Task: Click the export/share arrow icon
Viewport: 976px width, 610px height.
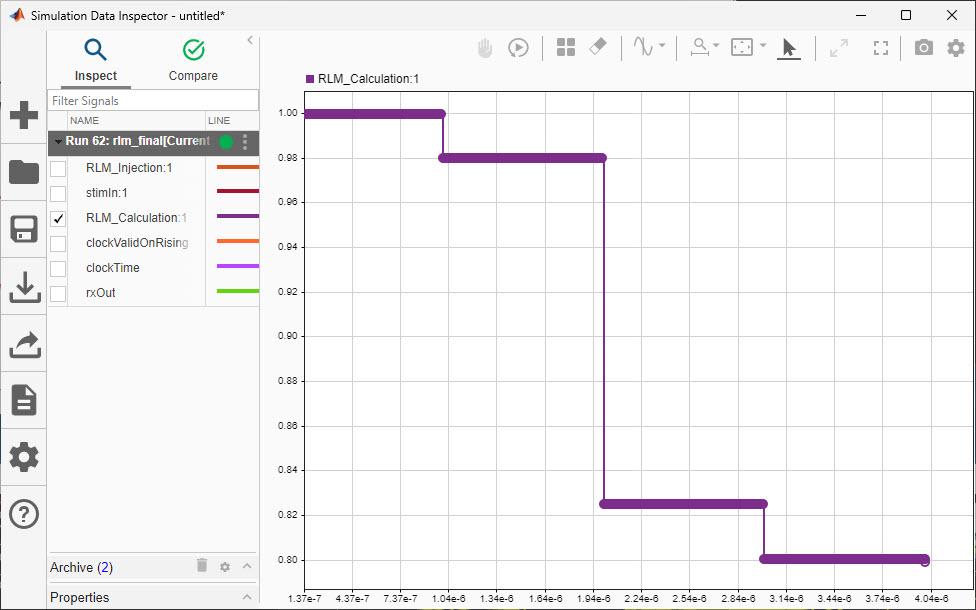Action: 23,343
